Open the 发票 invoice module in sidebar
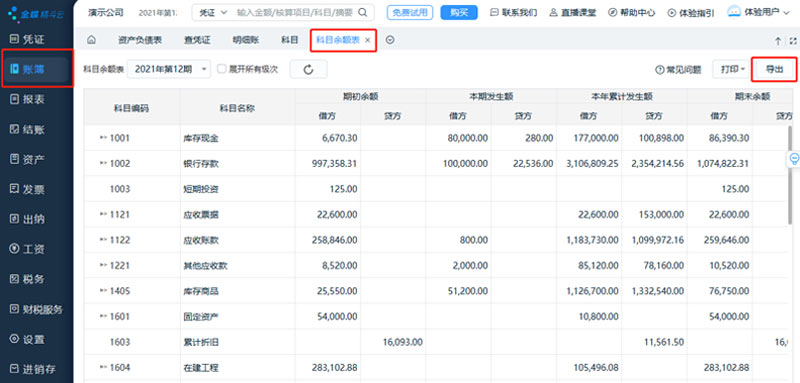 (28, 190)
